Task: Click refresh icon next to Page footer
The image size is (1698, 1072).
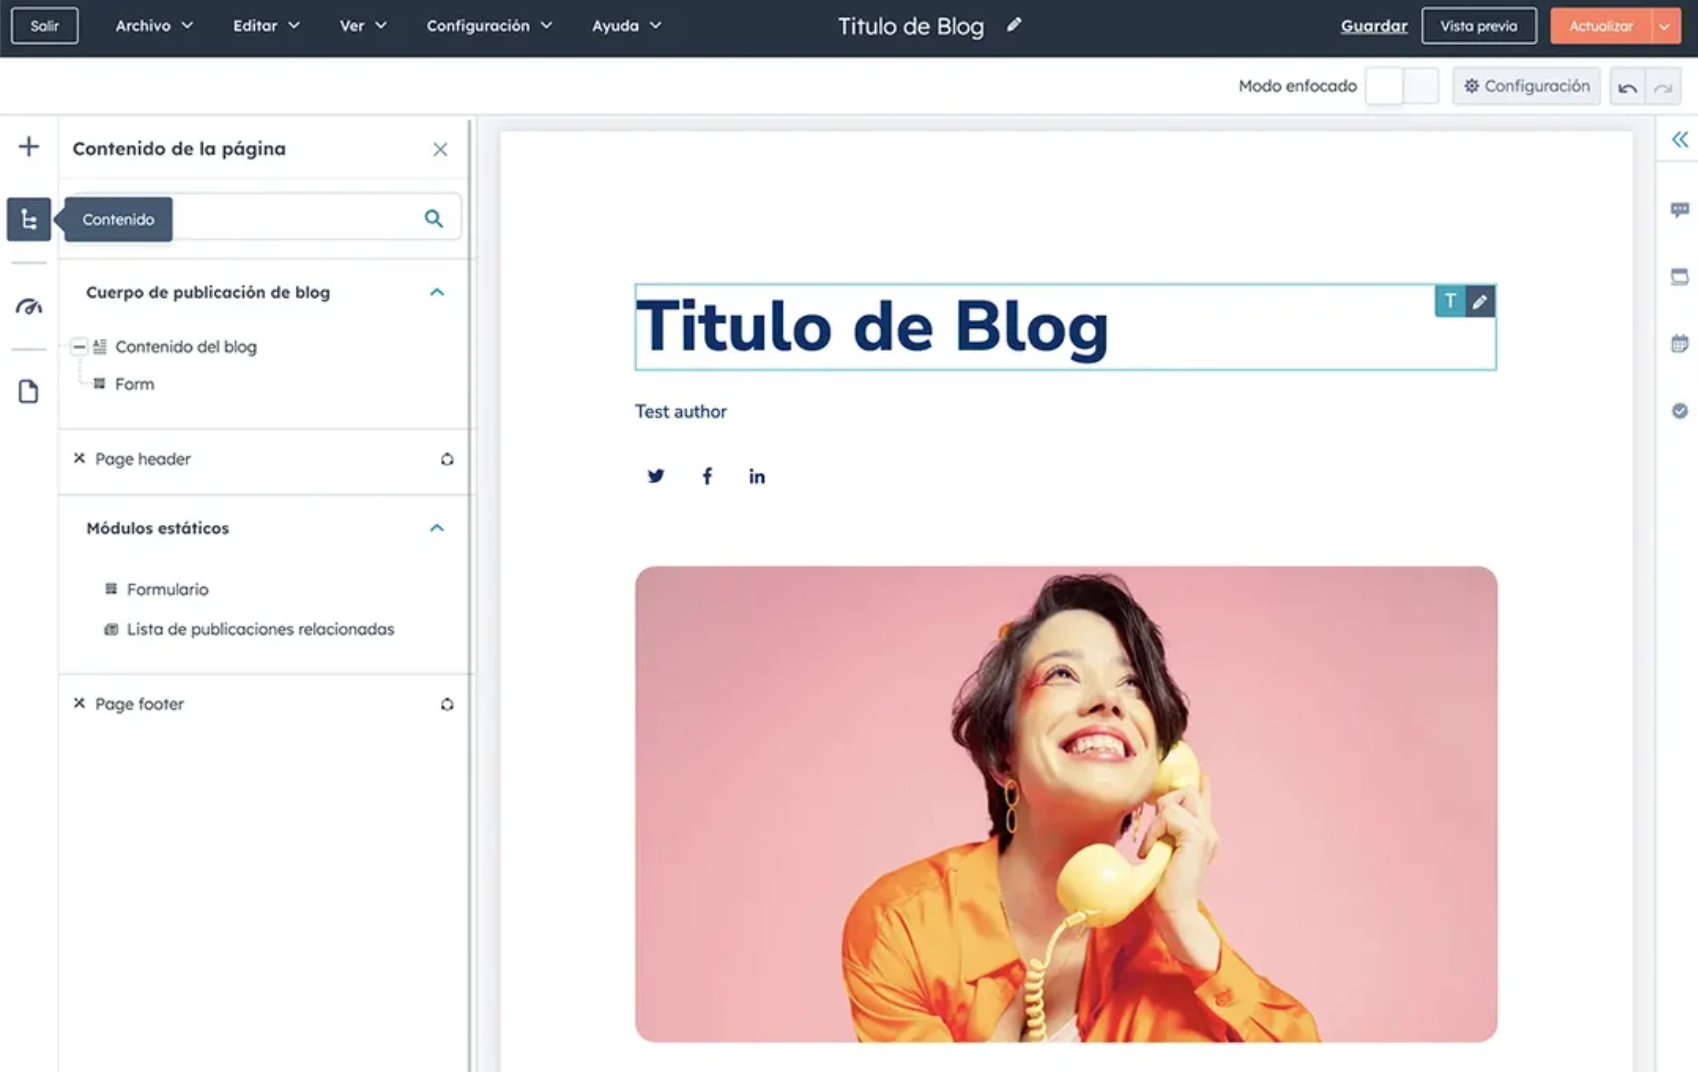Action: pyautogui.click(x=447, y=704)
